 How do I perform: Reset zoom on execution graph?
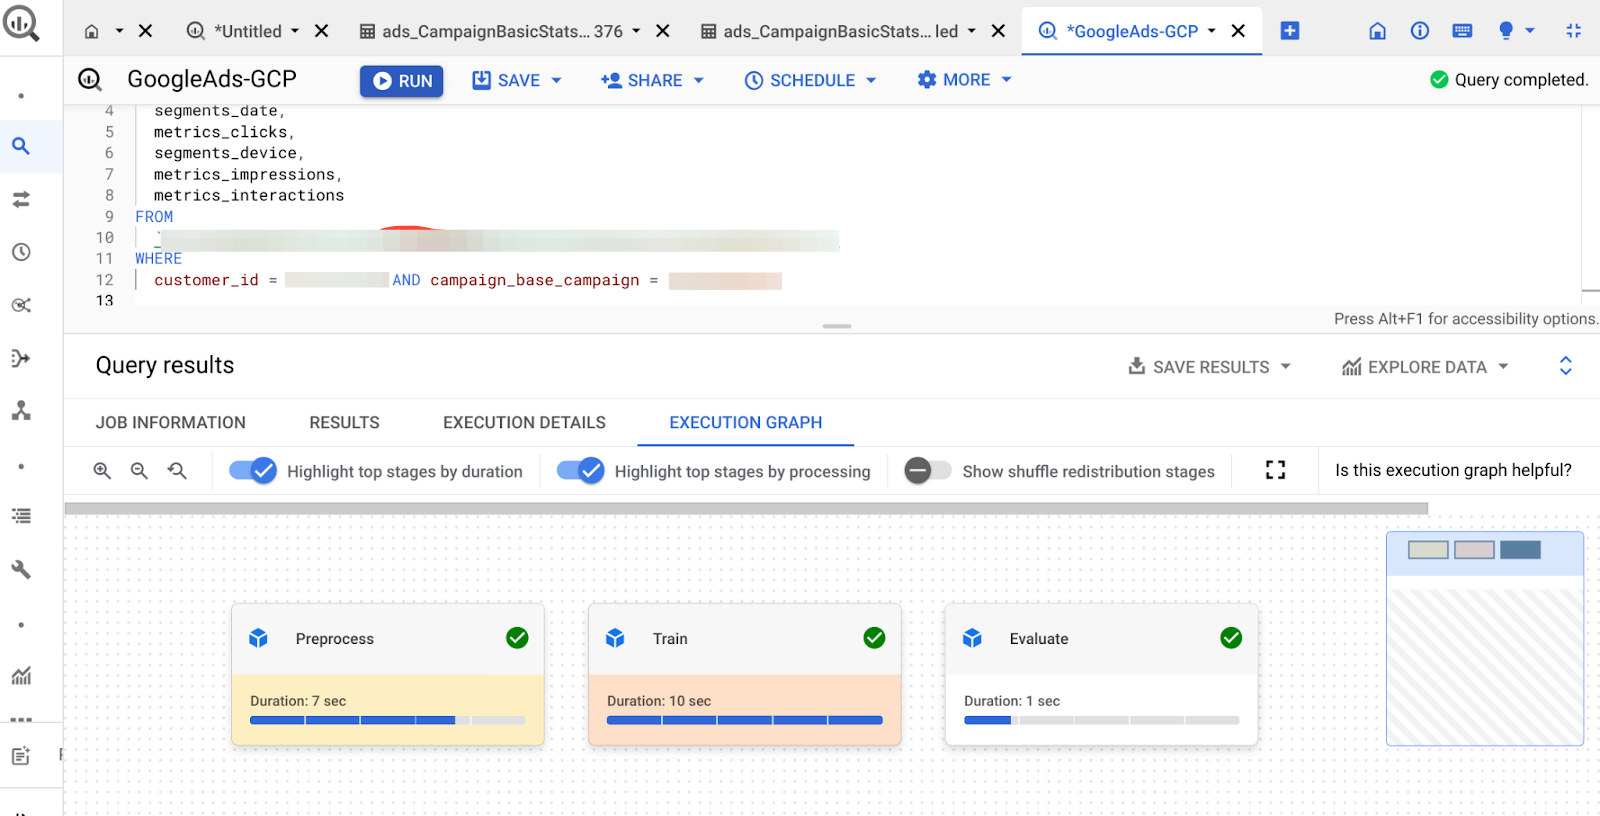tap(177, 470)
